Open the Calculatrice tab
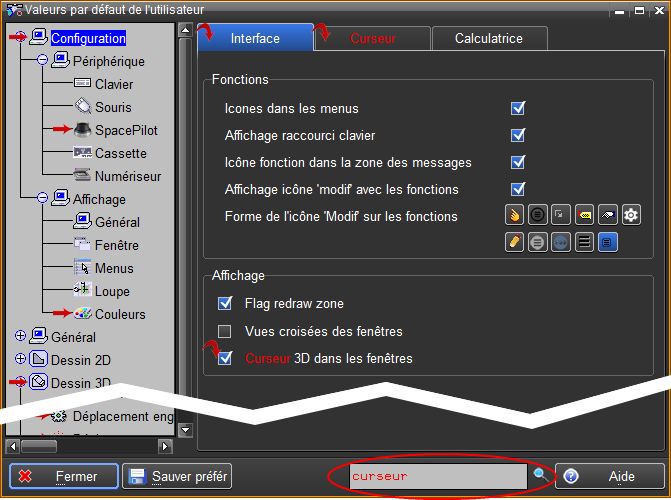The height and width of the screenshot is (500, 671). 488,39
